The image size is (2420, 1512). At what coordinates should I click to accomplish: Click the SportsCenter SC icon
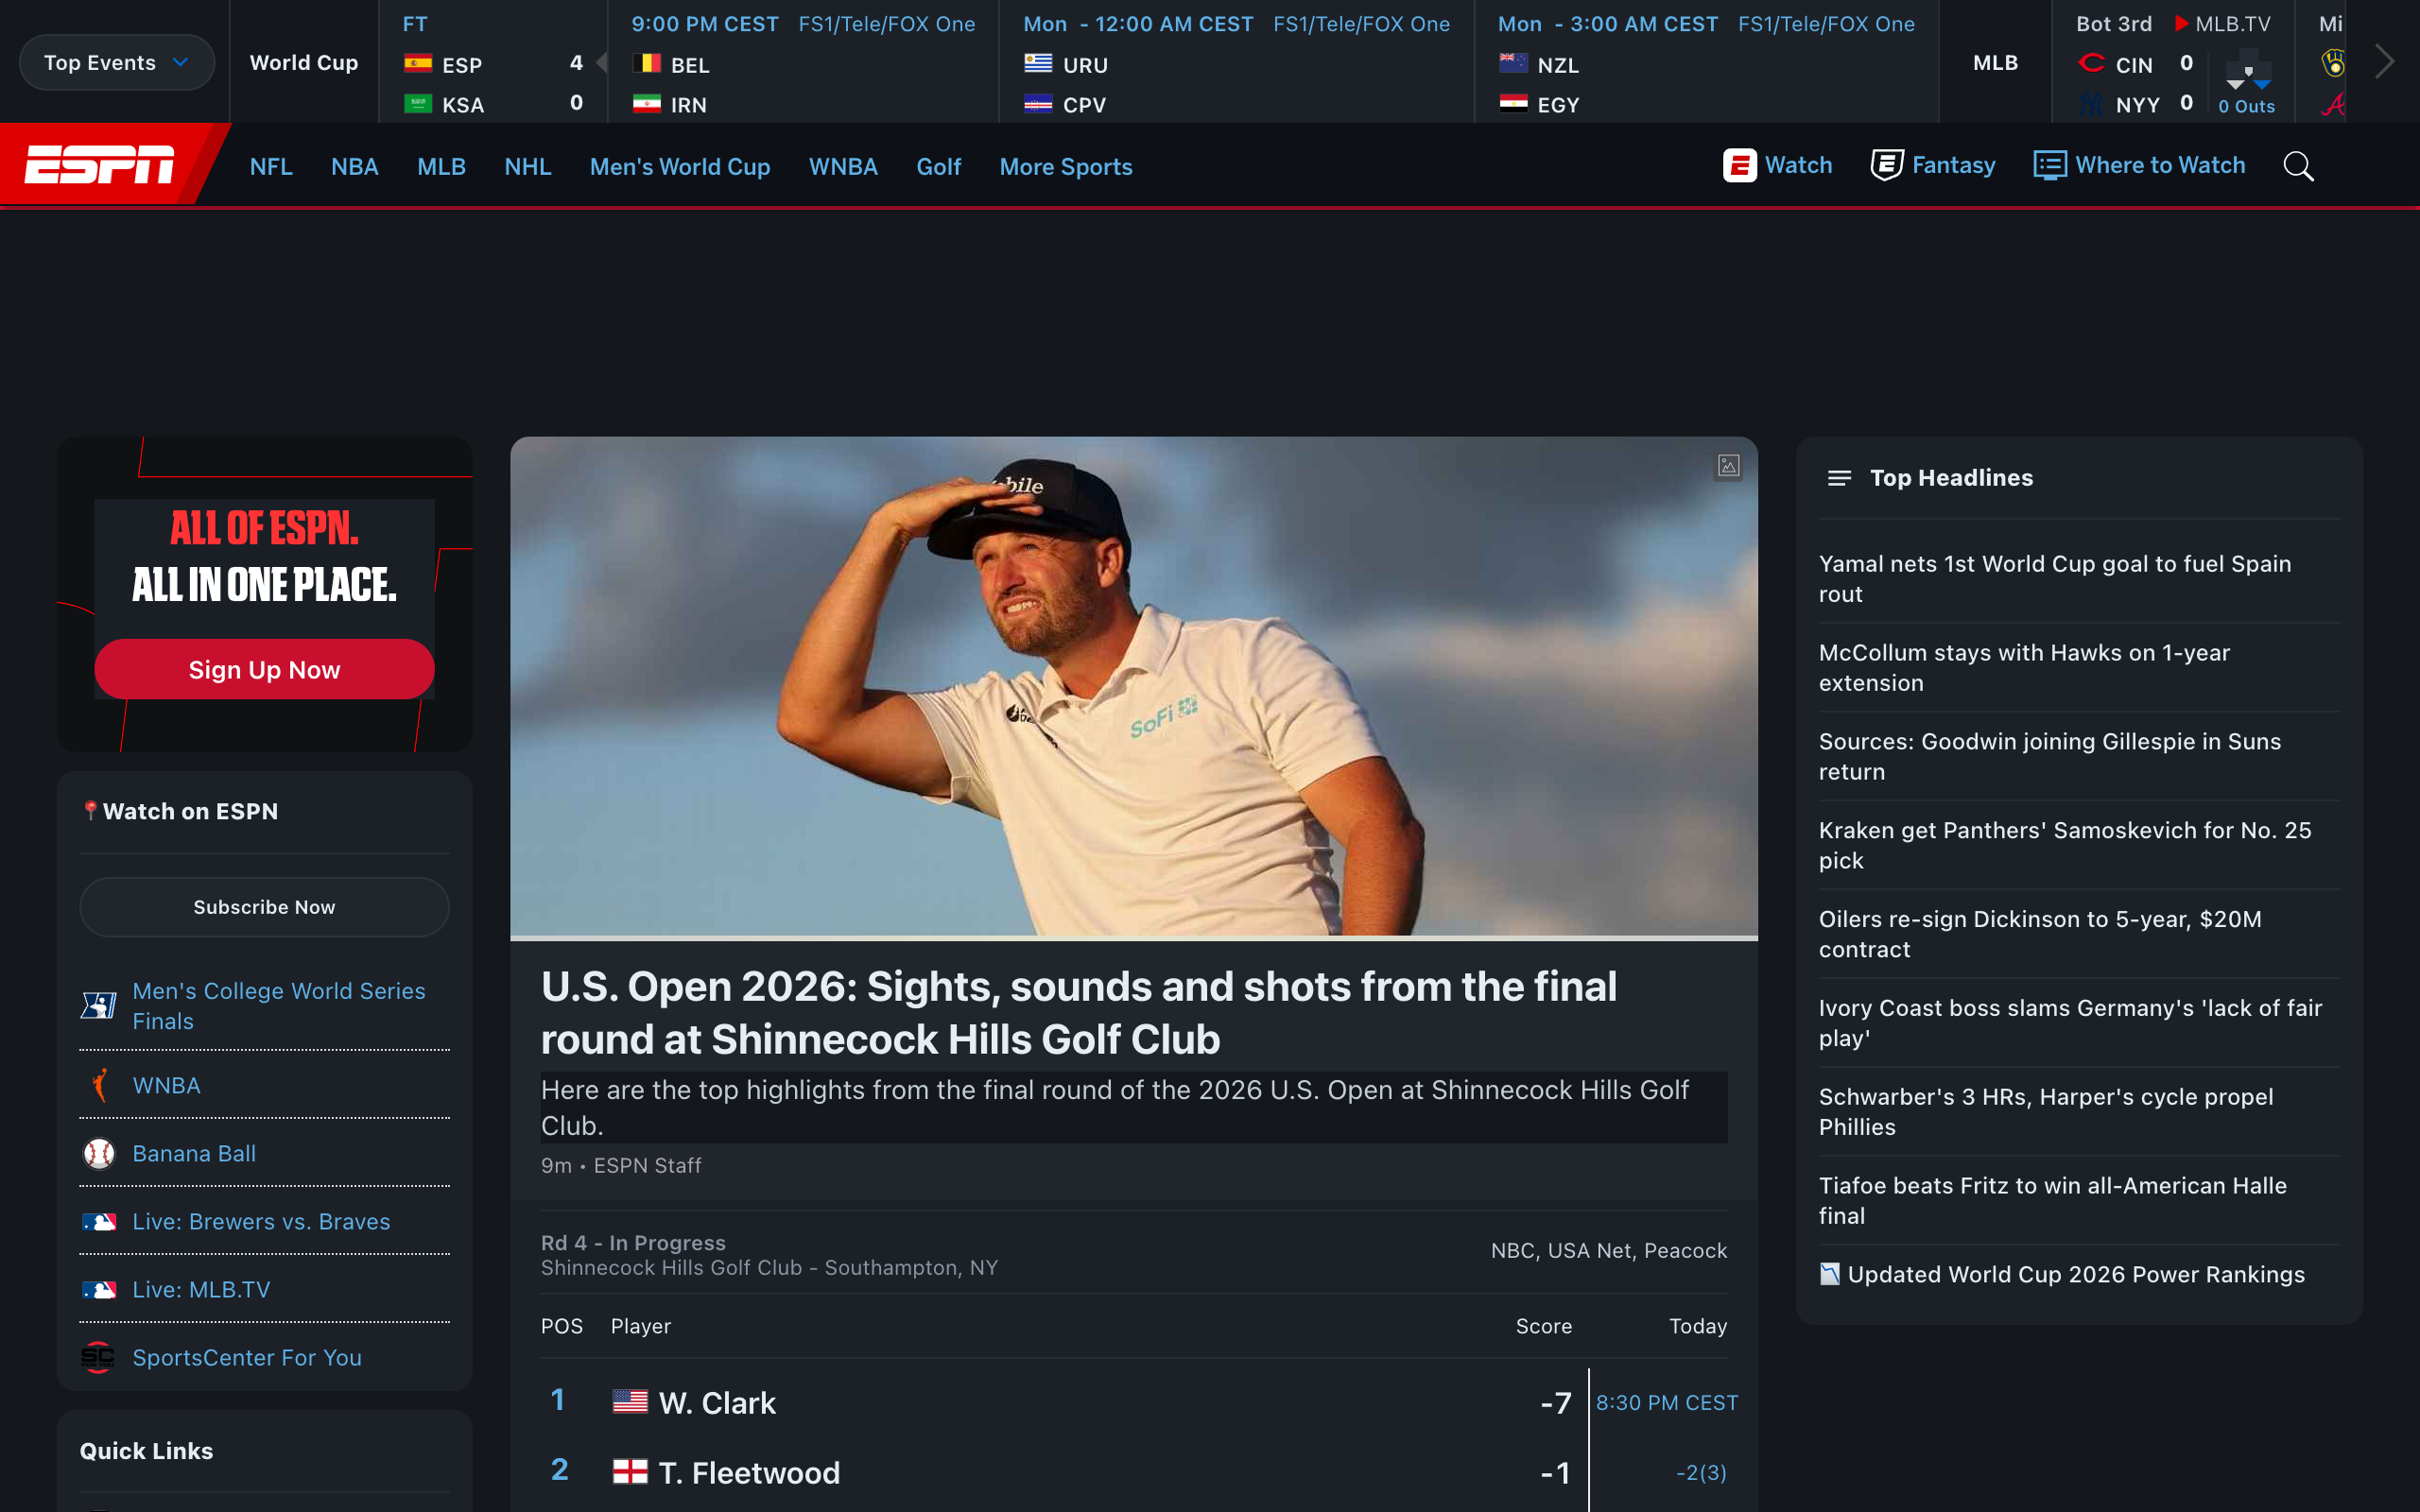(x=98, y=1357)
